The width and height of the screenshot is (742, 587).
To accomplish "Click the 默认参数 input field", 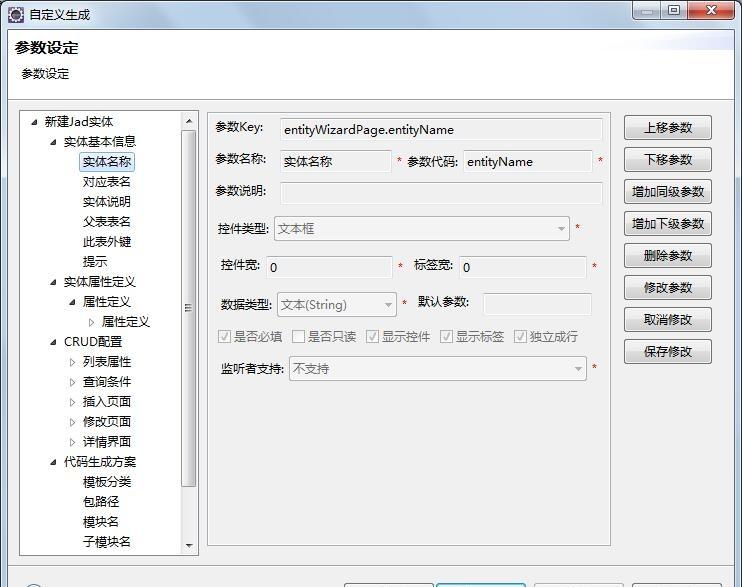I will point(537,304).
